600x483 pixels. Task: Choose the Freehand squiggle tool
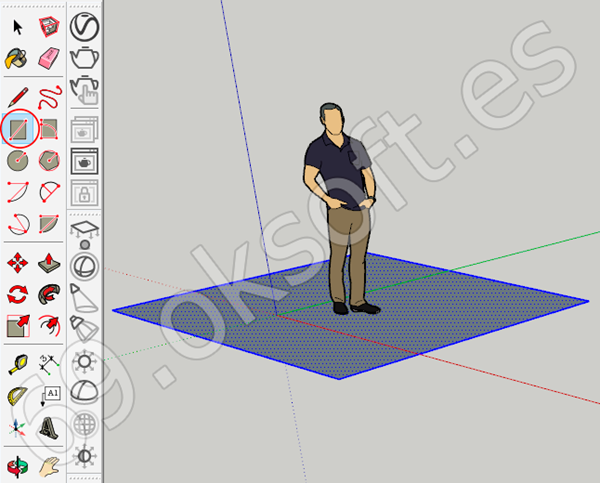(x=50, y=97)
